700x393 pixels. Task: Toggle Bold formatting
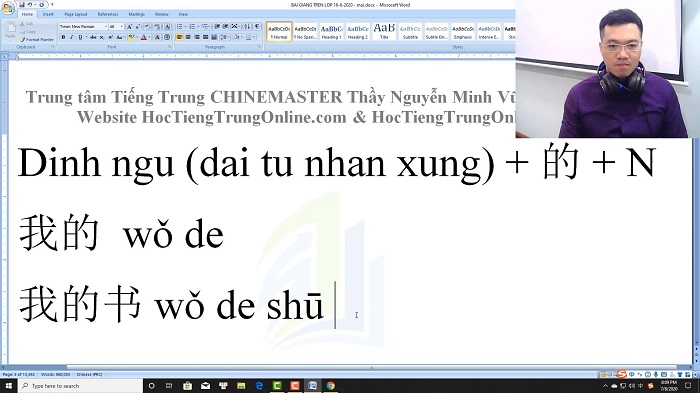coord(63,37)
